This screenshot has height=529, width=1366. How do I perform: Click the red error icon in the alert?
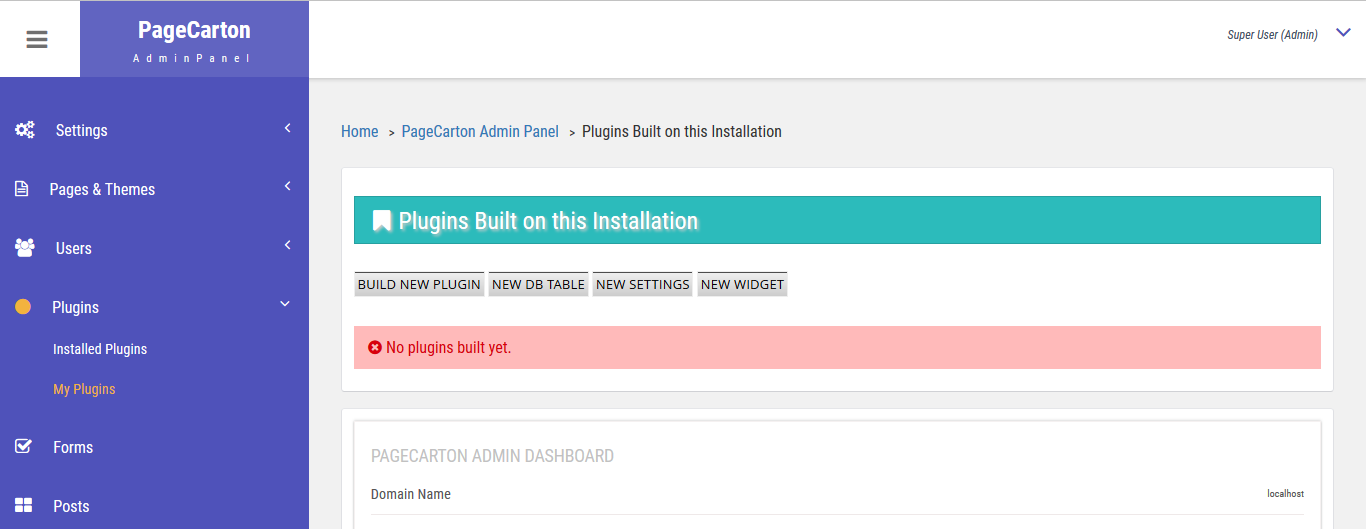(x=375, y=347)
